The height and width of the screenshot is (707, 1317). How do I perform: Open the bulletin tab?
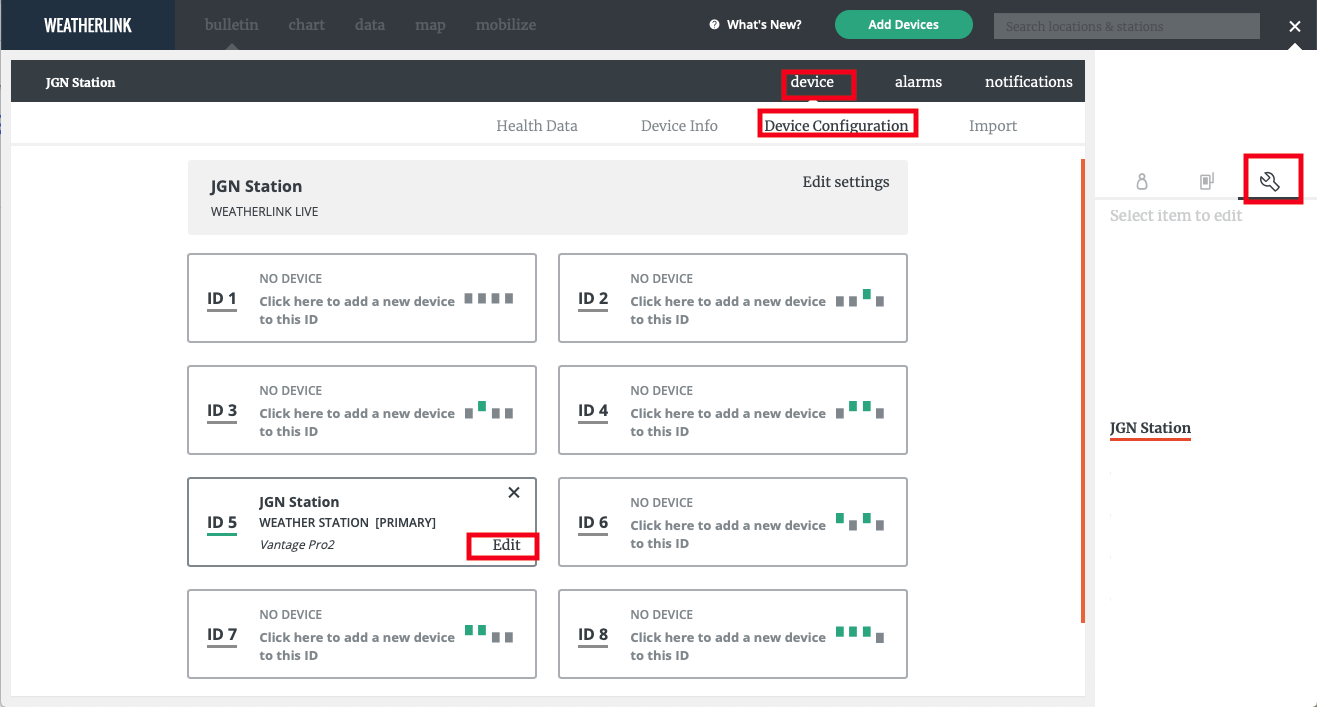click(x=231, y=25)
